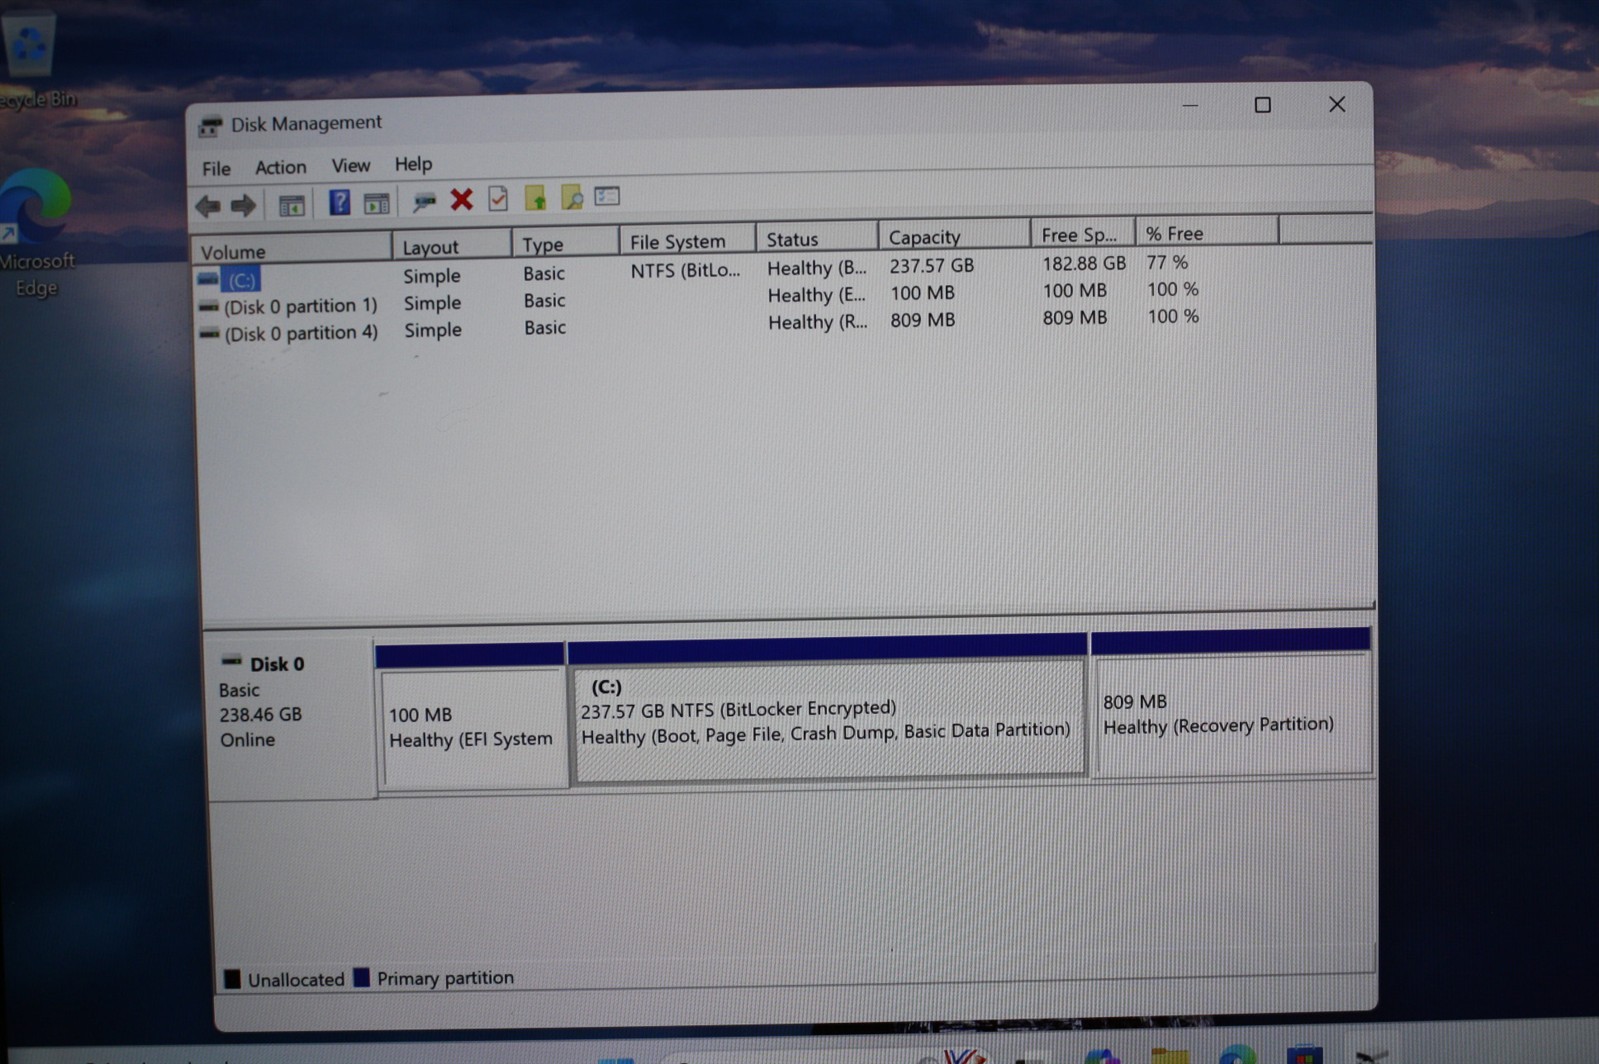1599x1064 pixels.
Task: Click the 237.57 GB capacity cell
Action: tap(931, 266)
